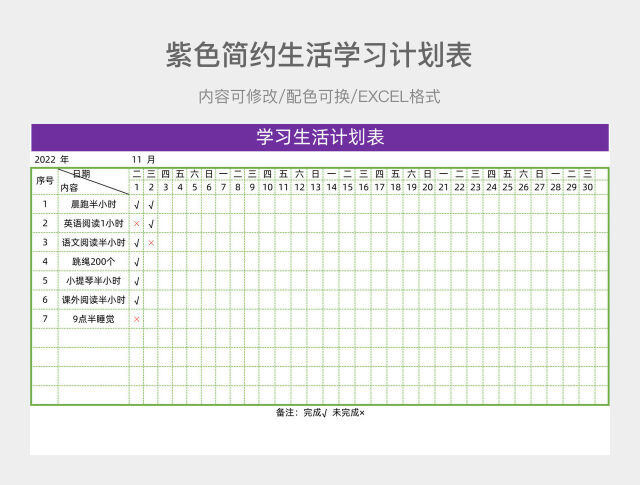This screenshot has width=640, height=485.
Task: Click the 日期 label in diagonal header
Action: click(81, 174)
